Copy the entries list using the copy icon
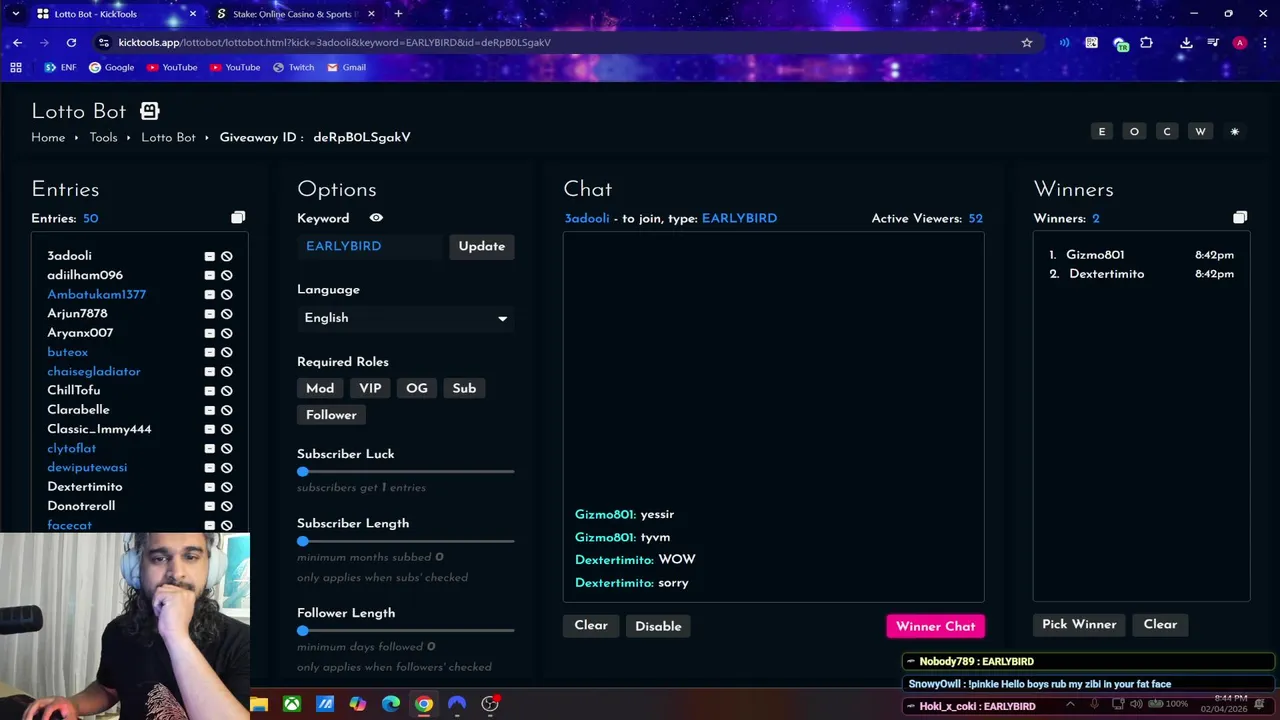This screenshot has width=1280, height=720. tap(238, 217)
